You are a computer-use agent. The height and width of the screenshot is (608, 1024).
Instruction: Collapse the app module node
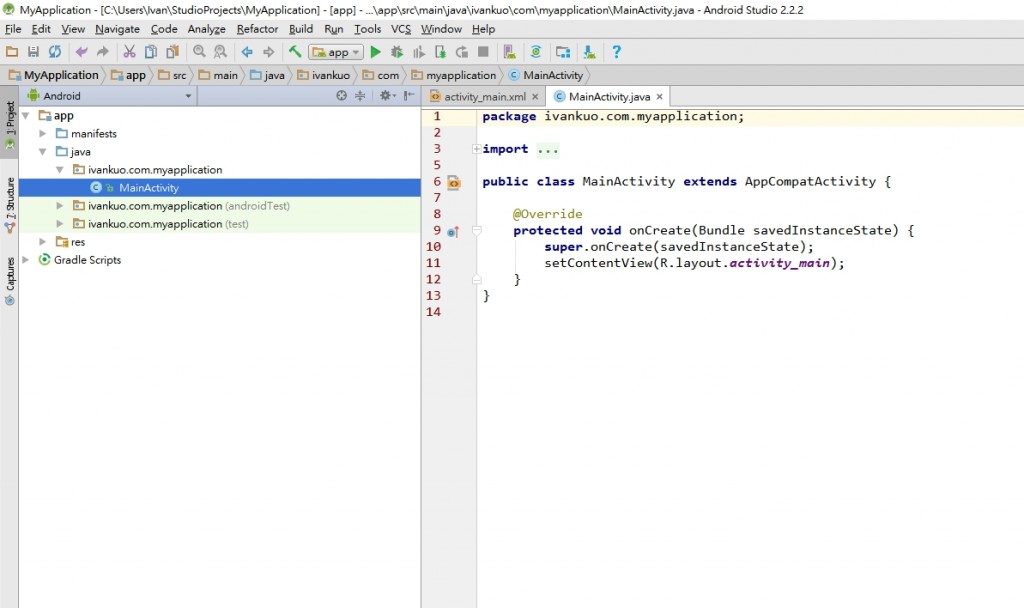[x=26, y=116]
